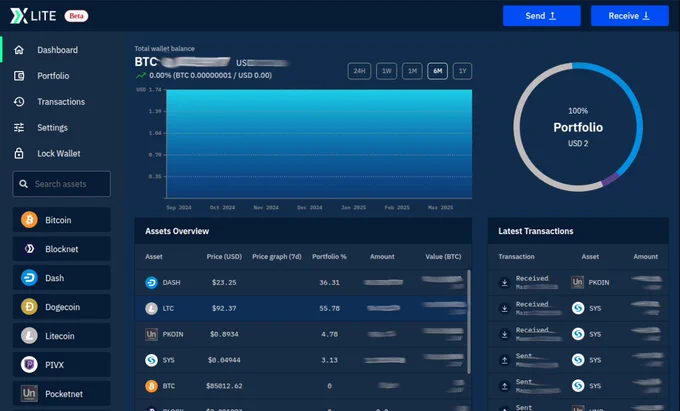Open the Litecoin asset button
The image size is (680, 411).
62,336
